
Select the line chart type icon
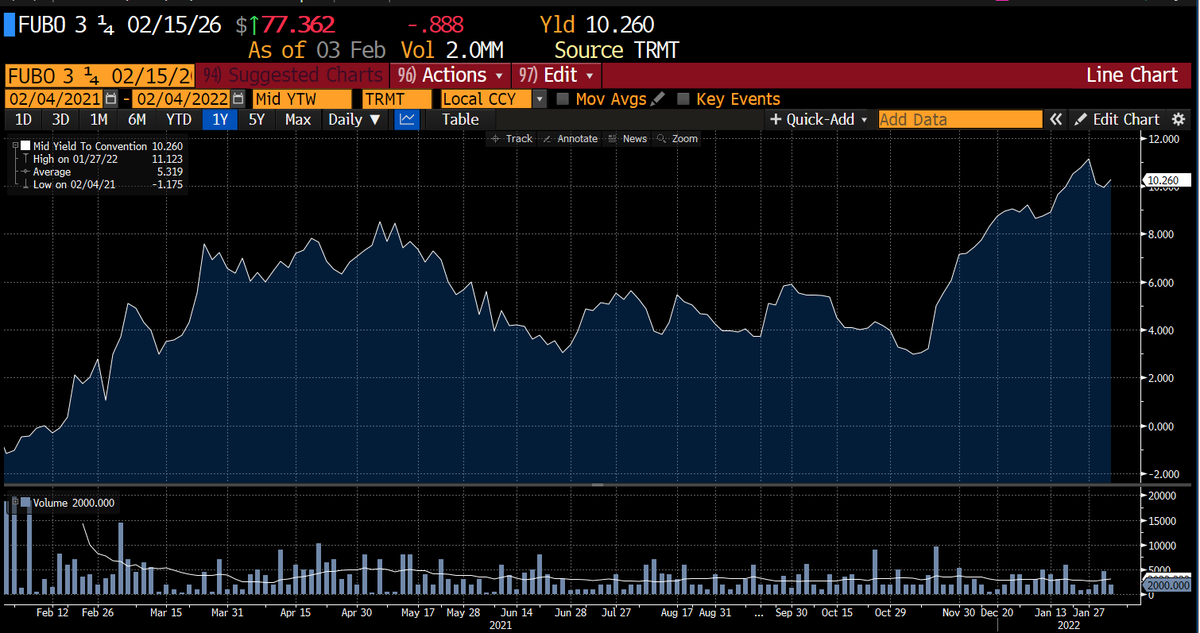pyautogui.click(x=407, y=119)
